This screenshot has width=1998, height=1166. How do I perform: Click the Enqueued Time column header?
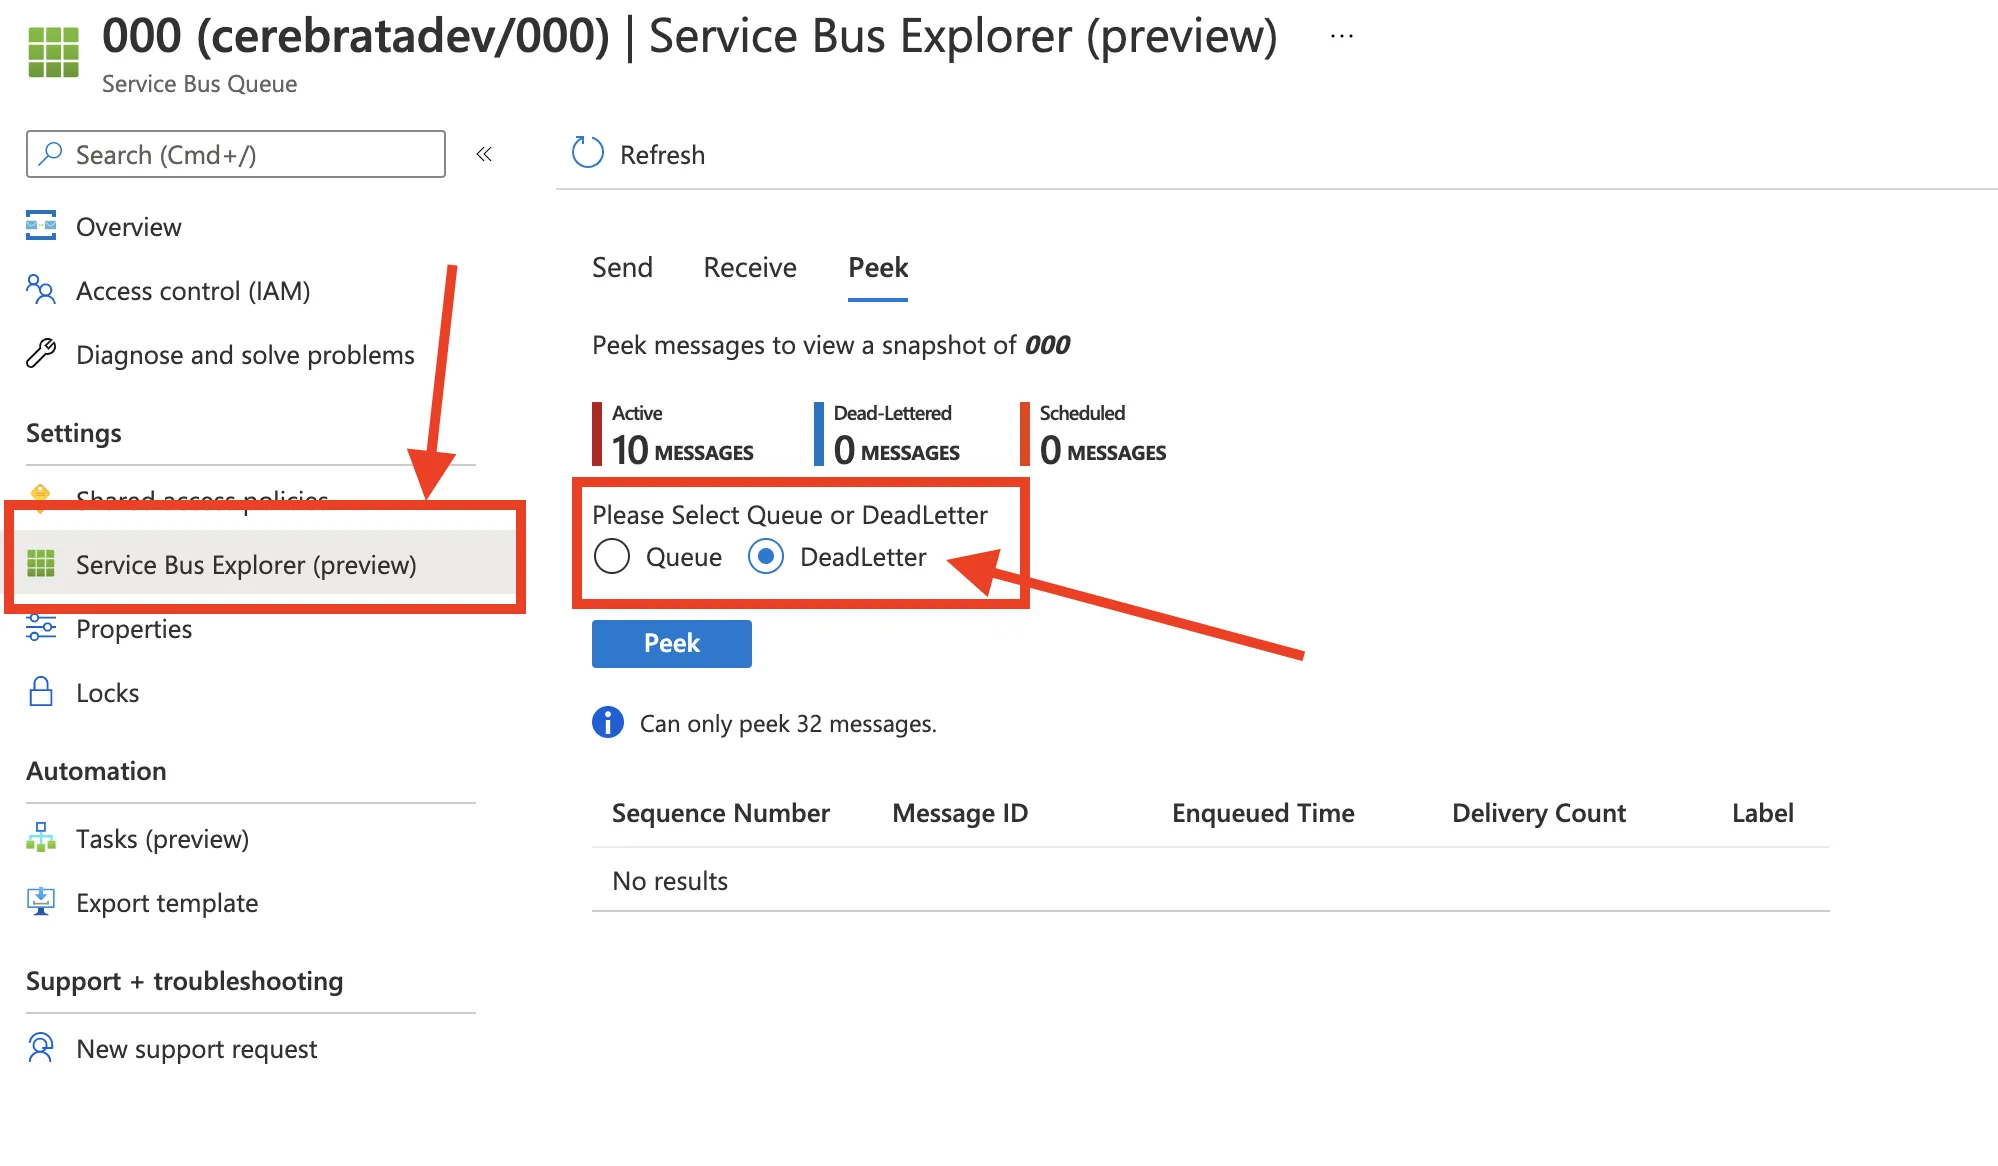pyautogui.click(x=1262, y=813)
